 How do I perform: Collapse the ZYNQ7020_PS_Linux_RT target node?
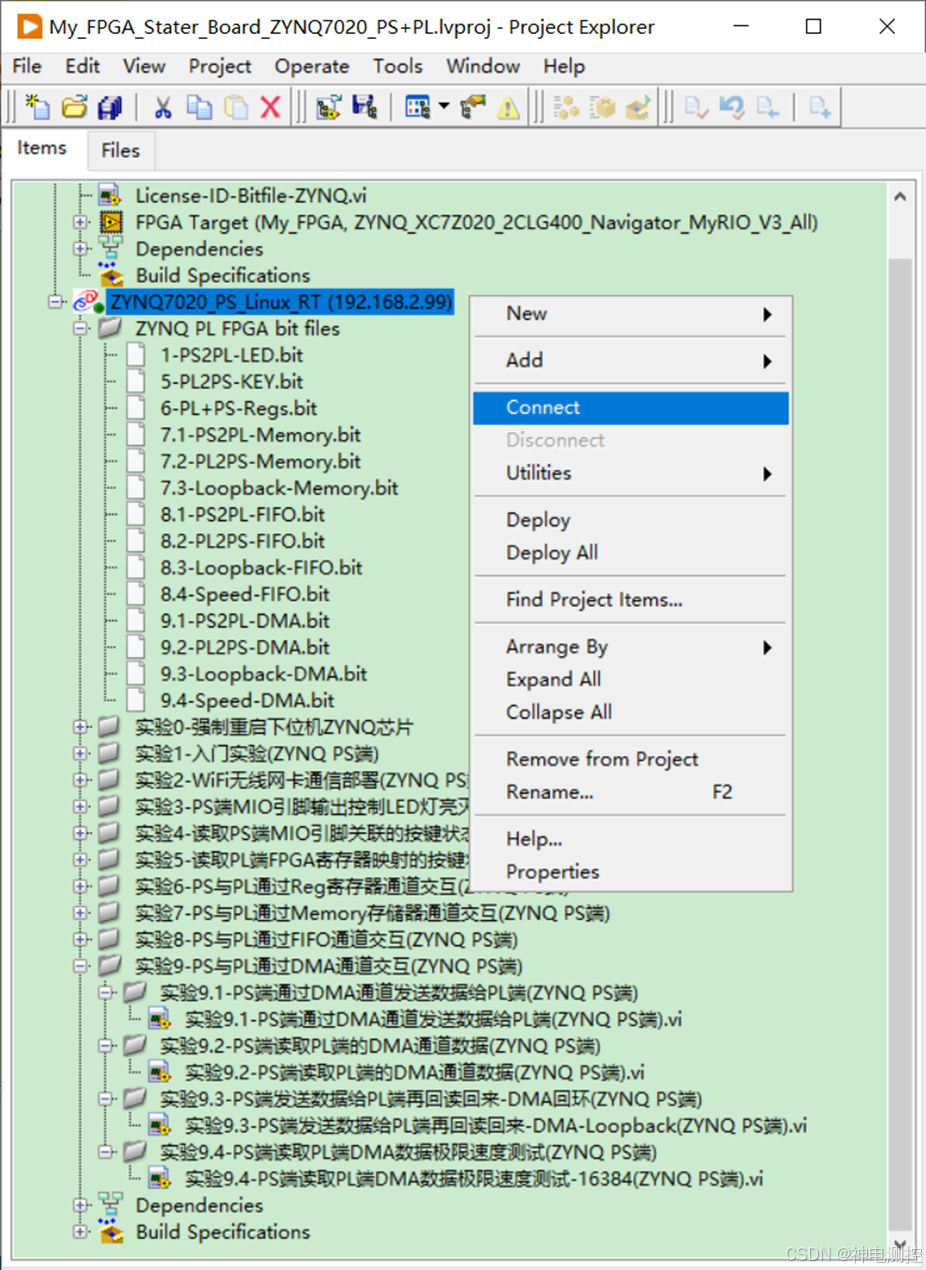click(56, 302)
